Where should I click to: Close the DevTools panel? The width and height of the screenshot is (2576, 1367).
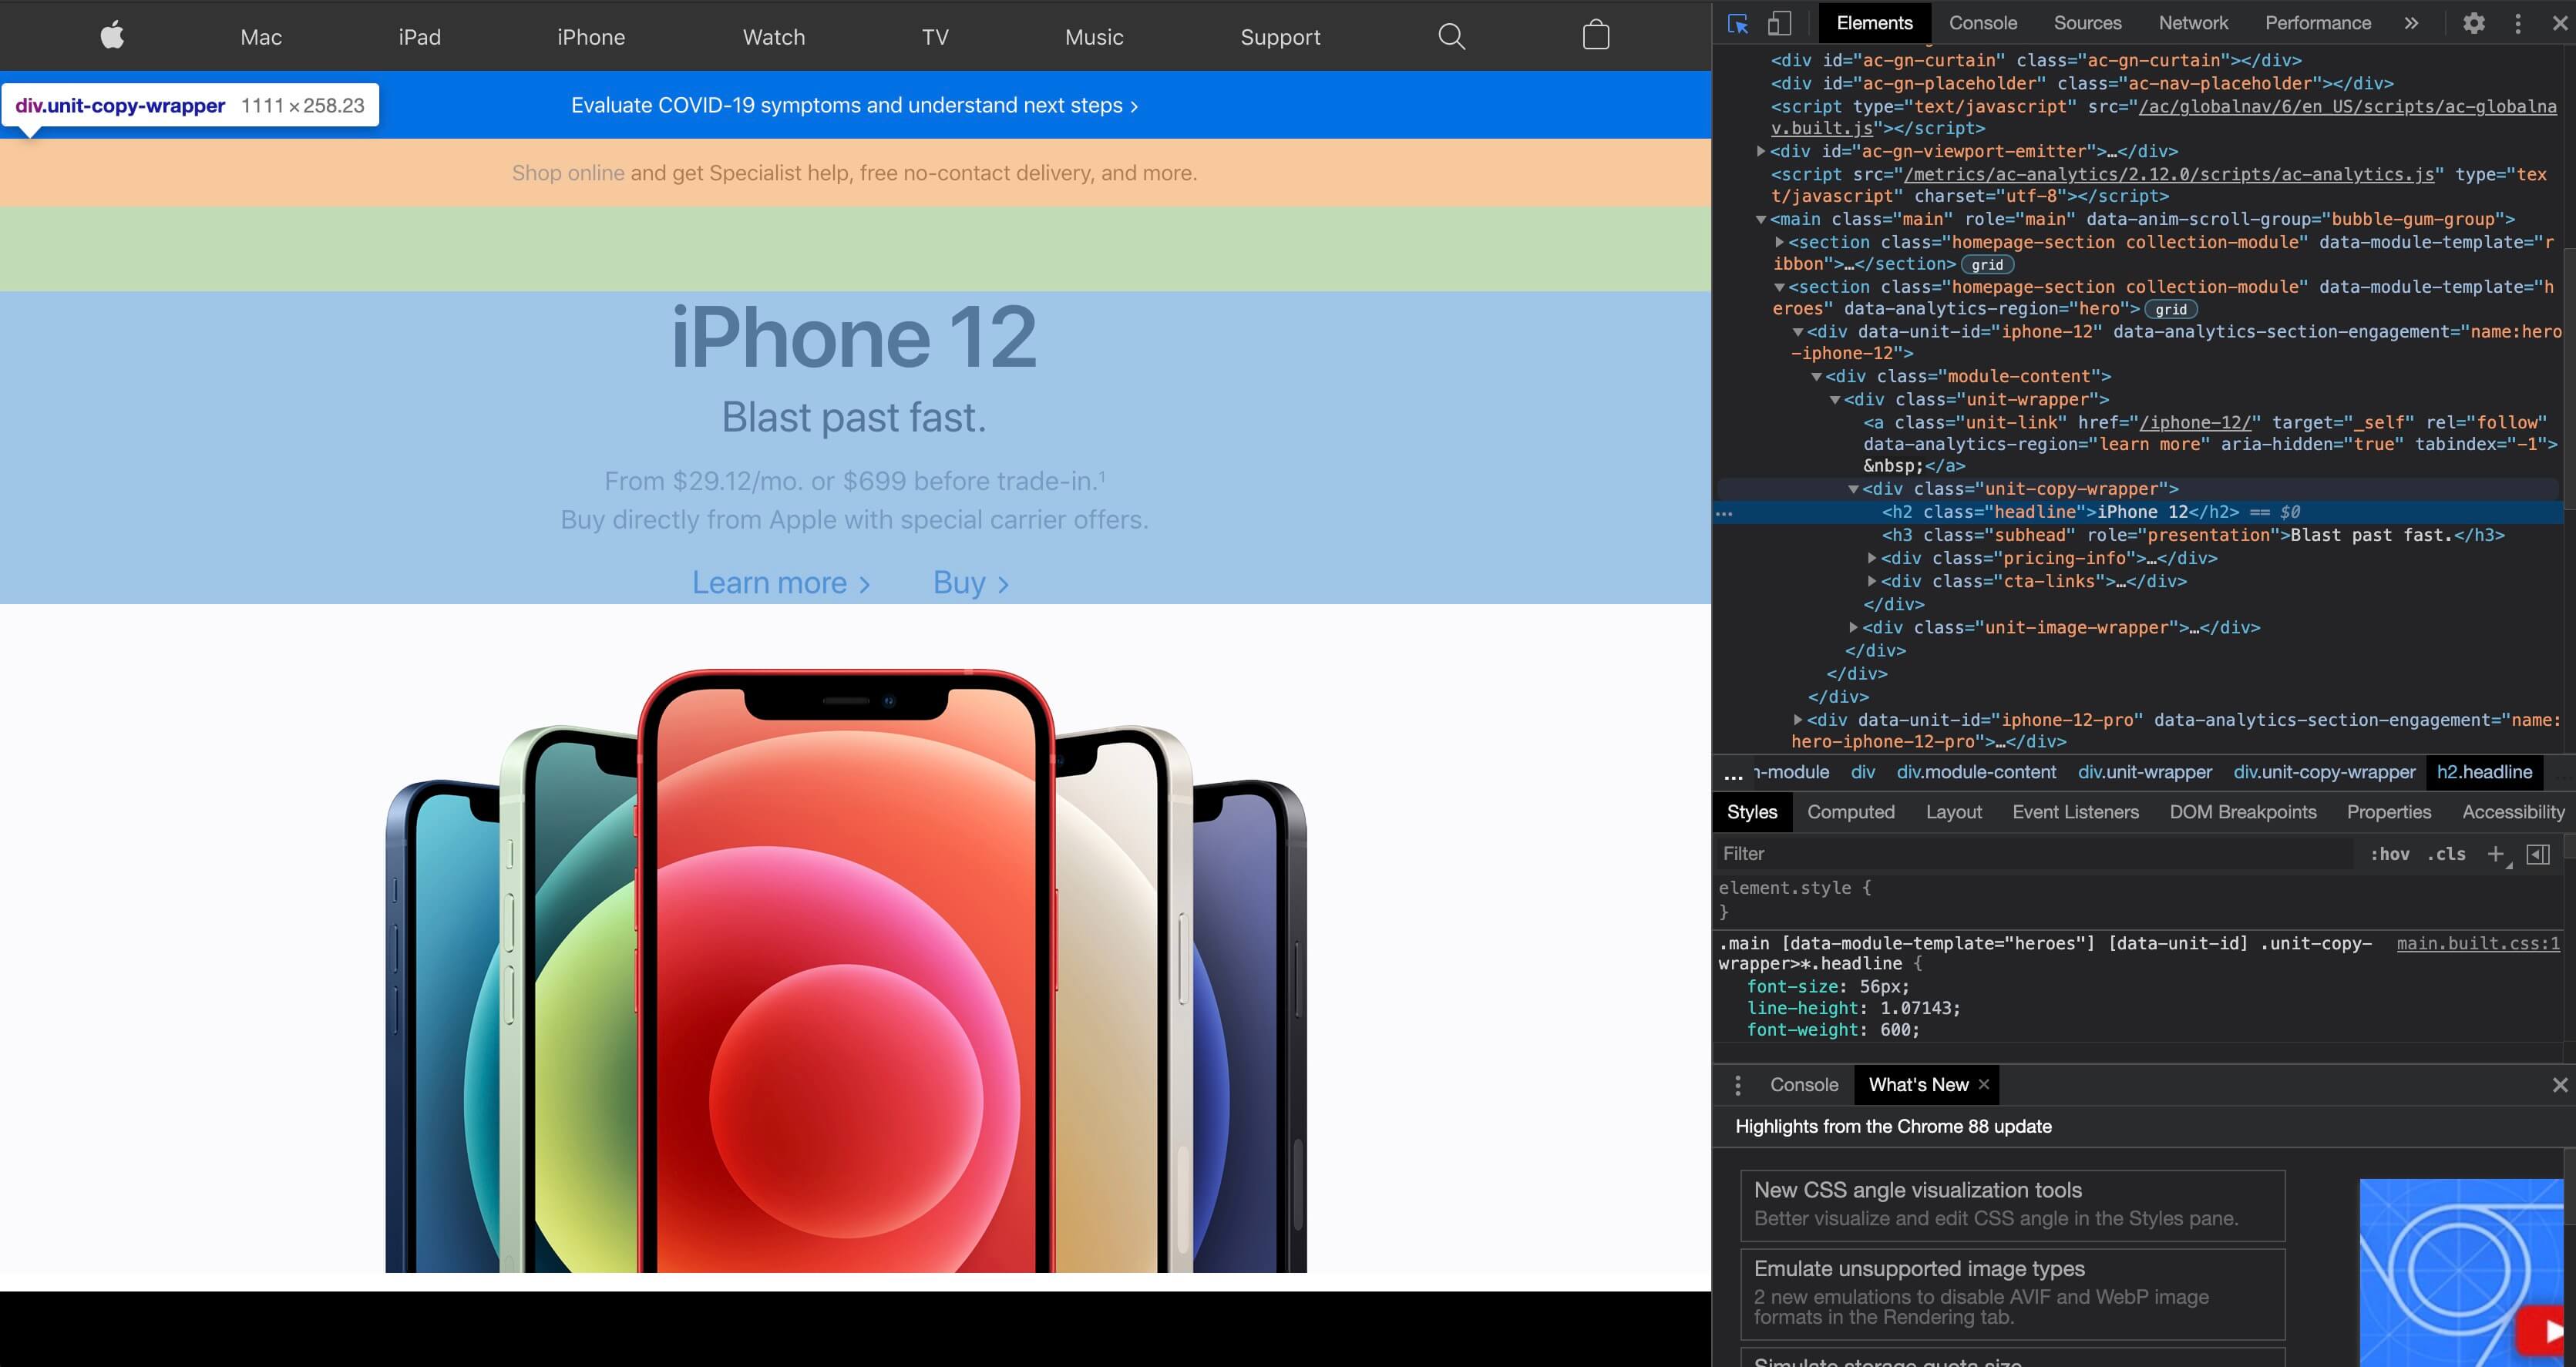point(2559,23)
